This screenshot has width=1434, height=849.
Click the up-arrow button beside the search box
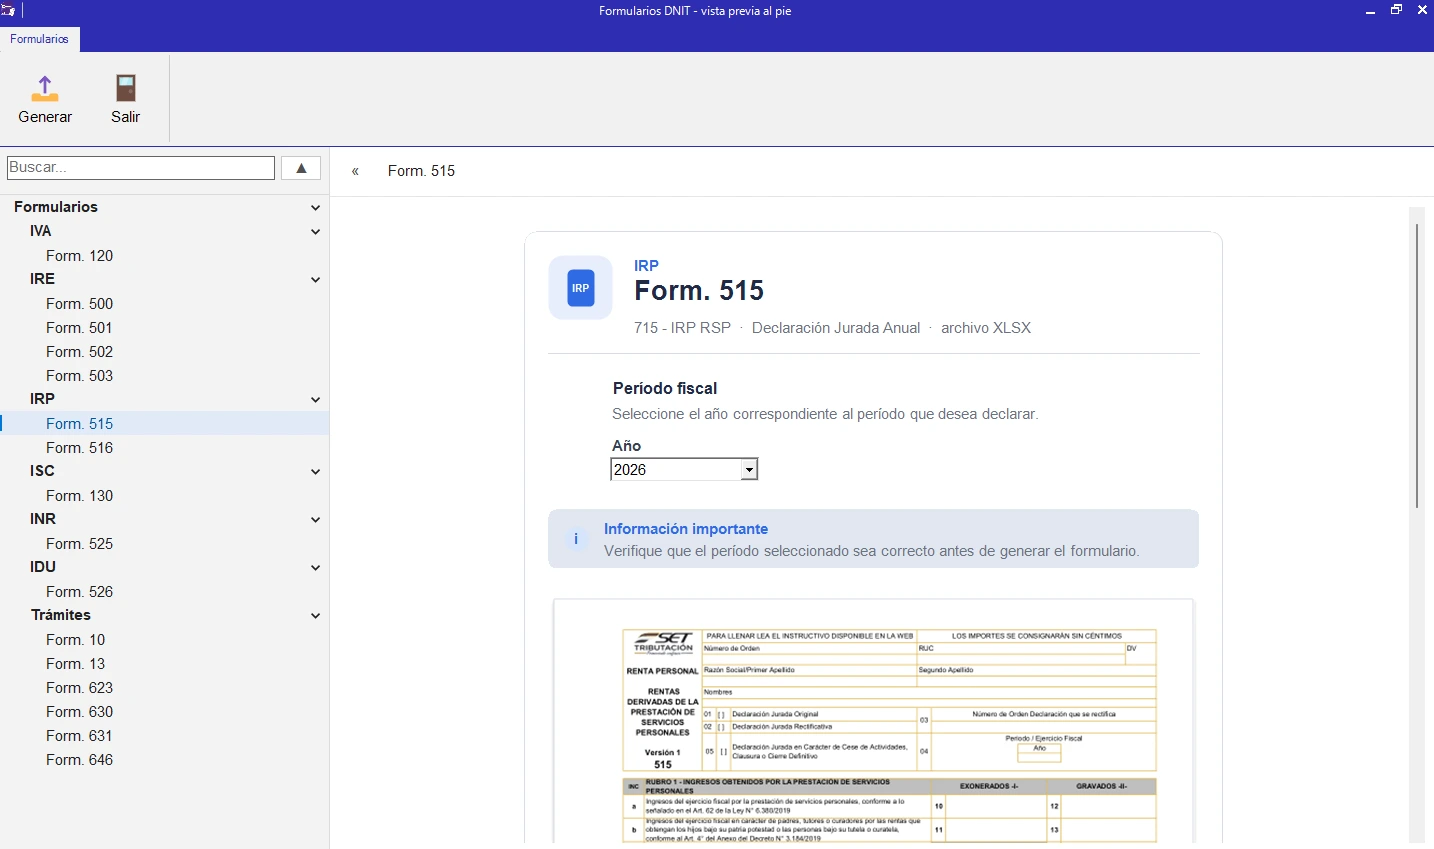pos(301,168)
